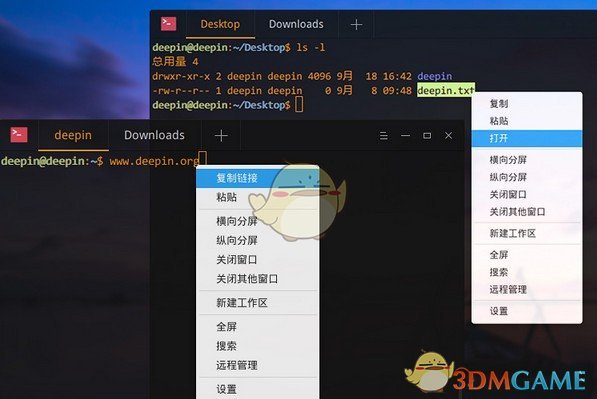Click the 09:48 timestamp in the listing

pyautogui.click(x=397, y=91)
